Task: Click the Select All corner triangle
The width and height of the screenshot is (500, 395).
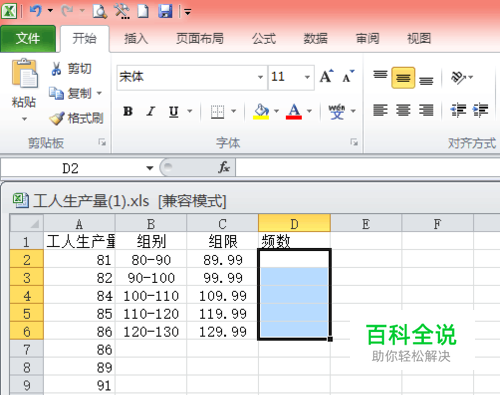Action: [27, 223]
